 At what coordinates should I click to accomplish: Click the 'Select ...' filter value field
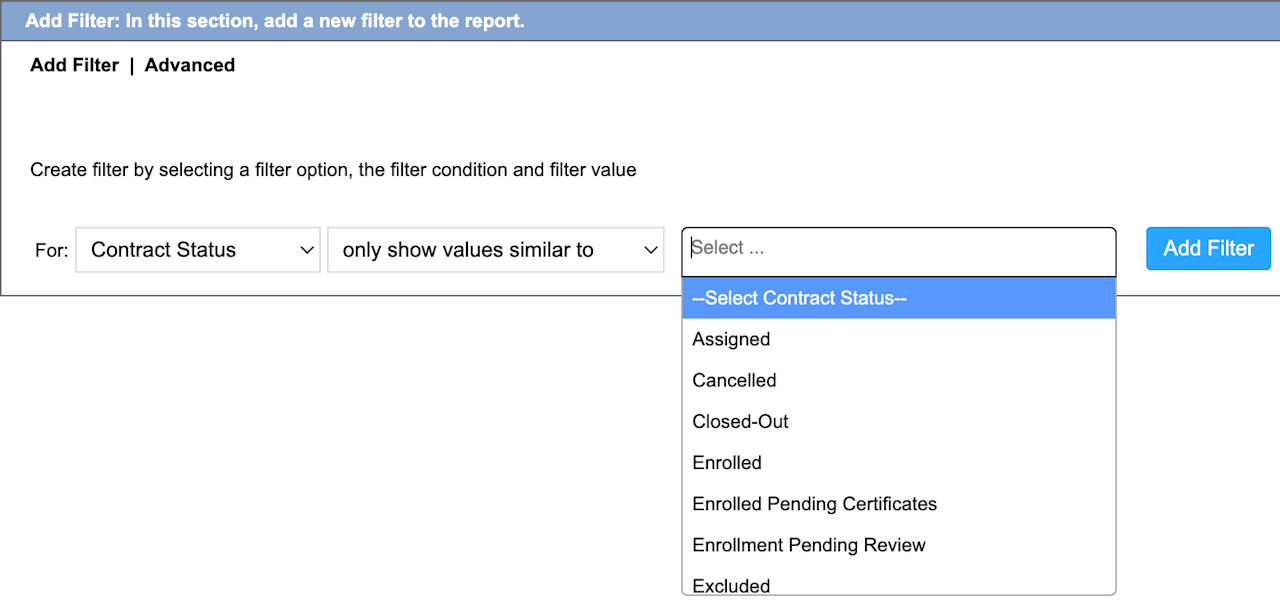click(898, 250)
